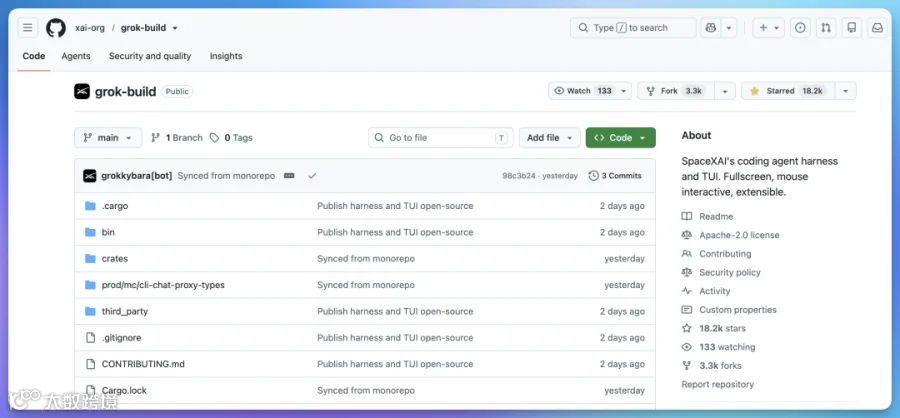Click Report repository link
900x418 pixels.
coord(717,384)
